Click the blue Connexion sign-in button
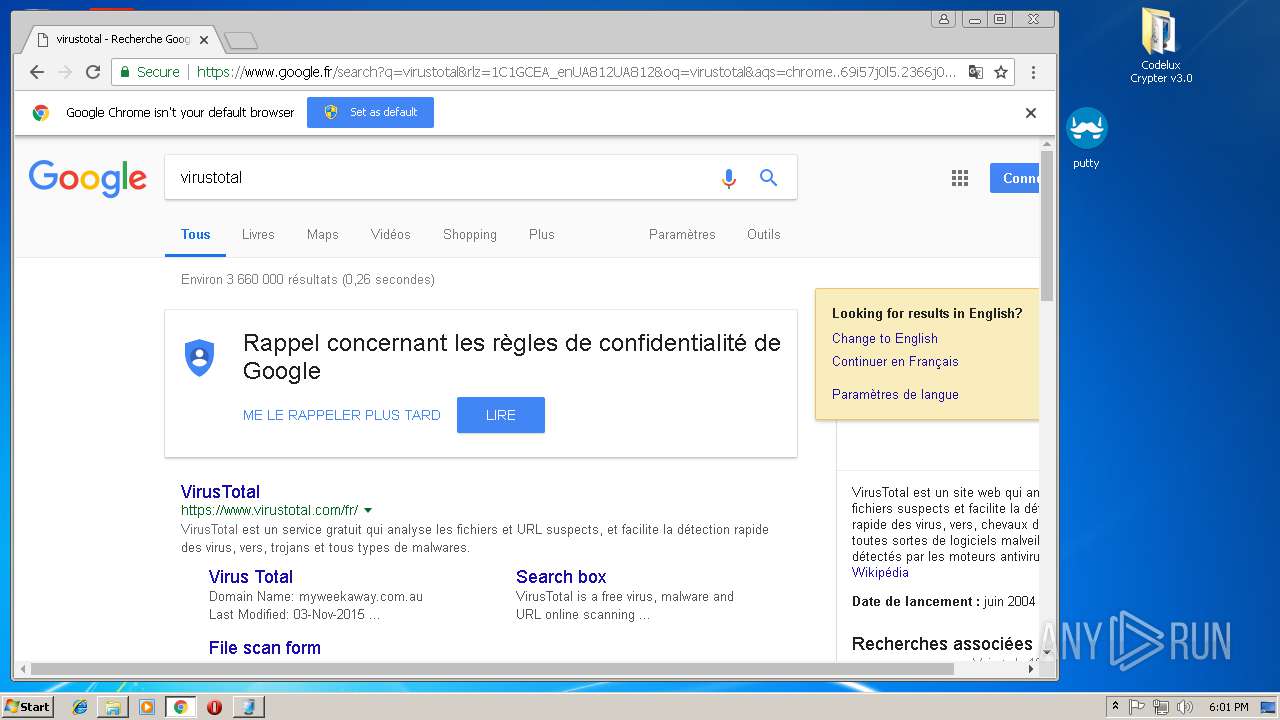 pos(1015,178)
